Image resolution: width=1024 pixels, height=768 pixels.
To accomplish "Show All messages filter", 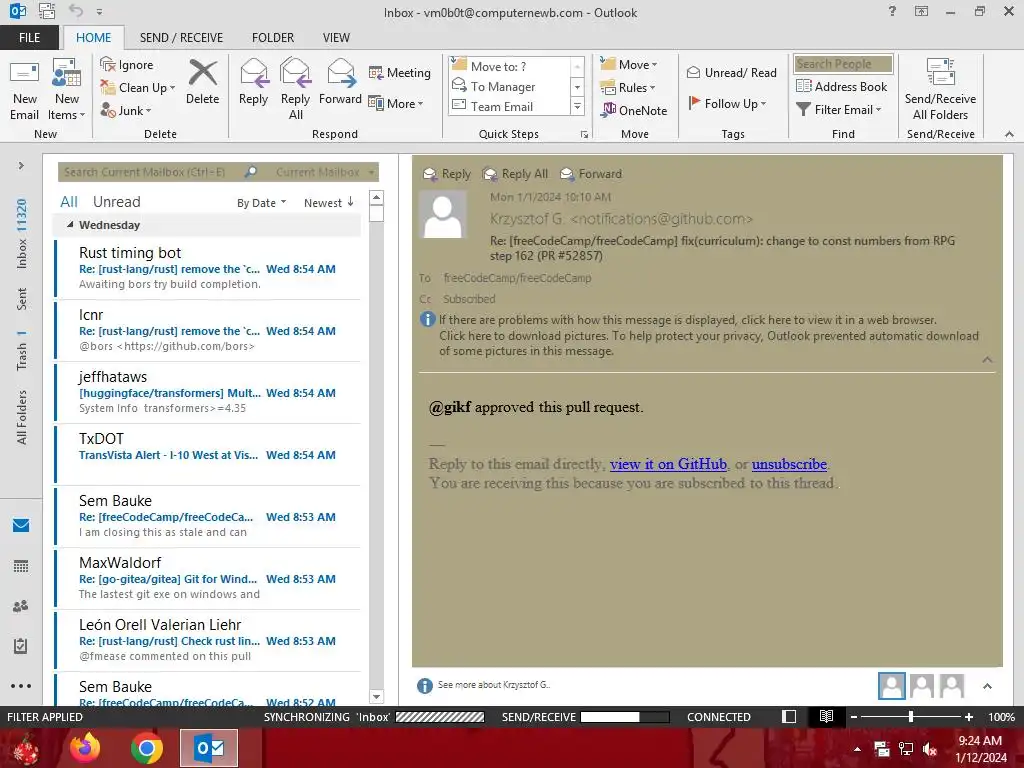I will click(69, 202).
